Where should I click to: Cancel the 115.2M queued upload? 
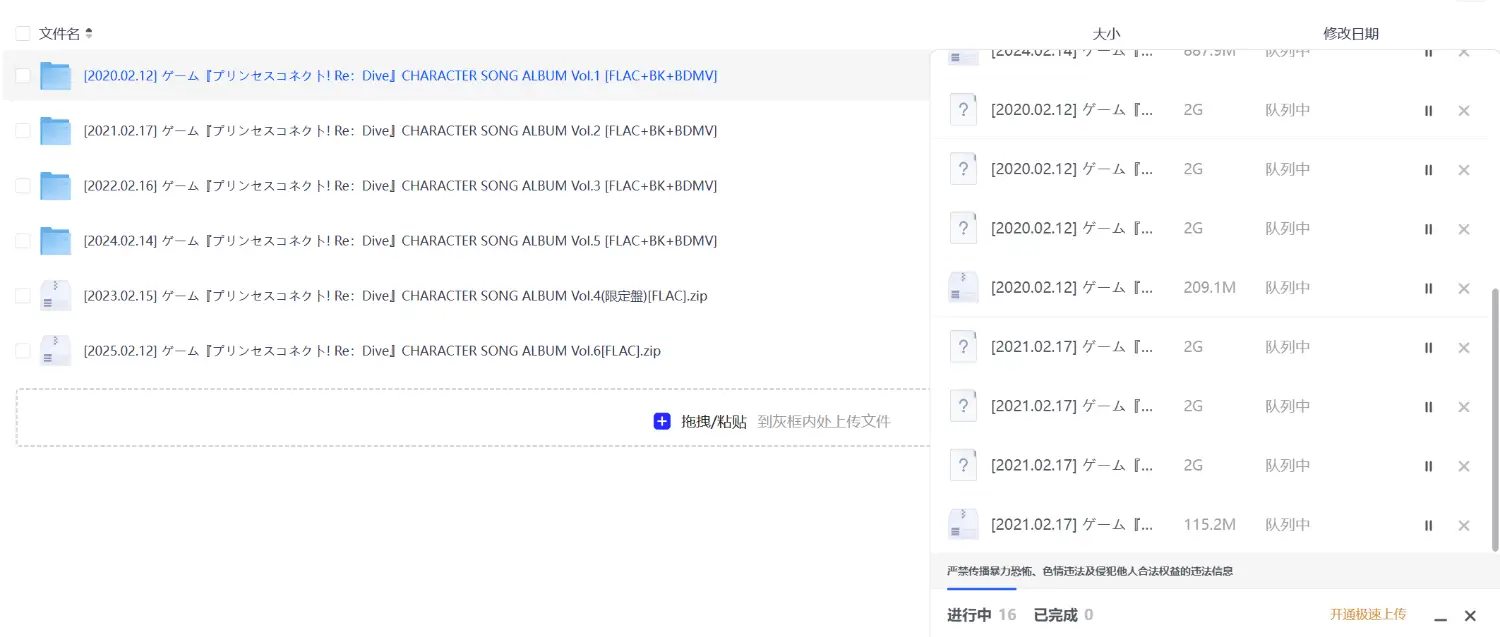tap(1464, 525)
